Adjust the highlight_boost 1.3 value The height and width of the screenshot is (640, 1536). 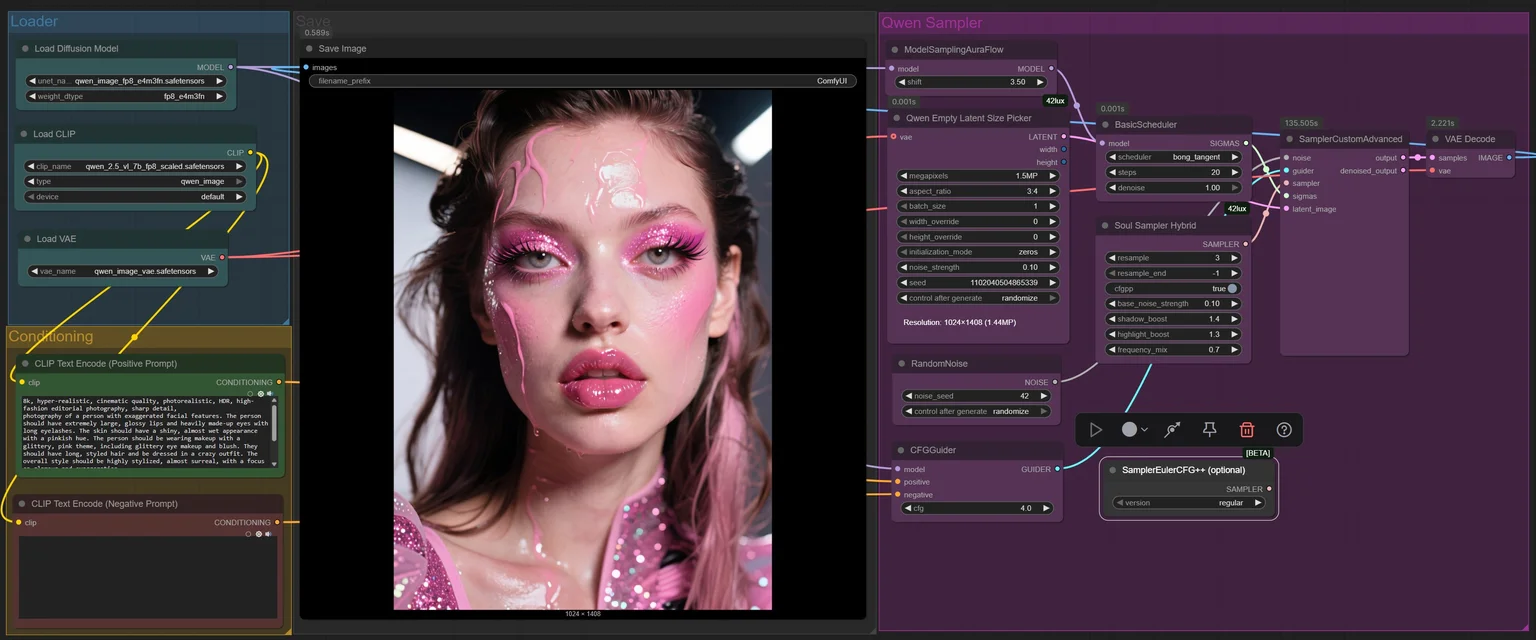pos(1174,334)
